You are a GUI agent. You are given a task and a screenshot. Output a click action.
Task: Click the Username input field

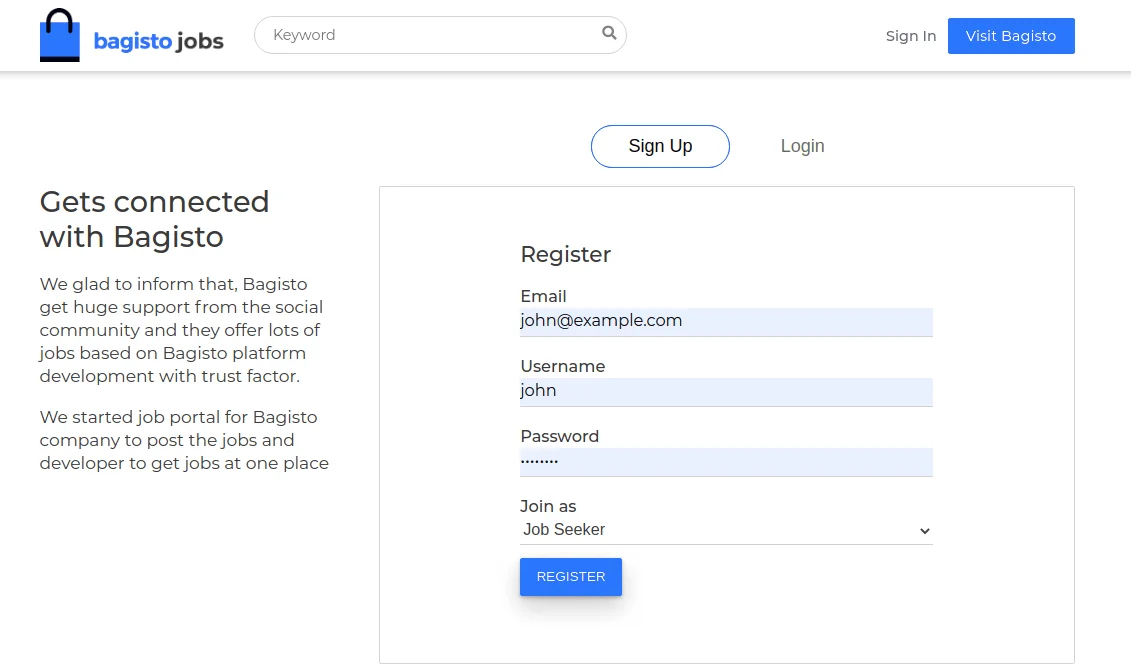pyautogui.click(x=725, y=391)
